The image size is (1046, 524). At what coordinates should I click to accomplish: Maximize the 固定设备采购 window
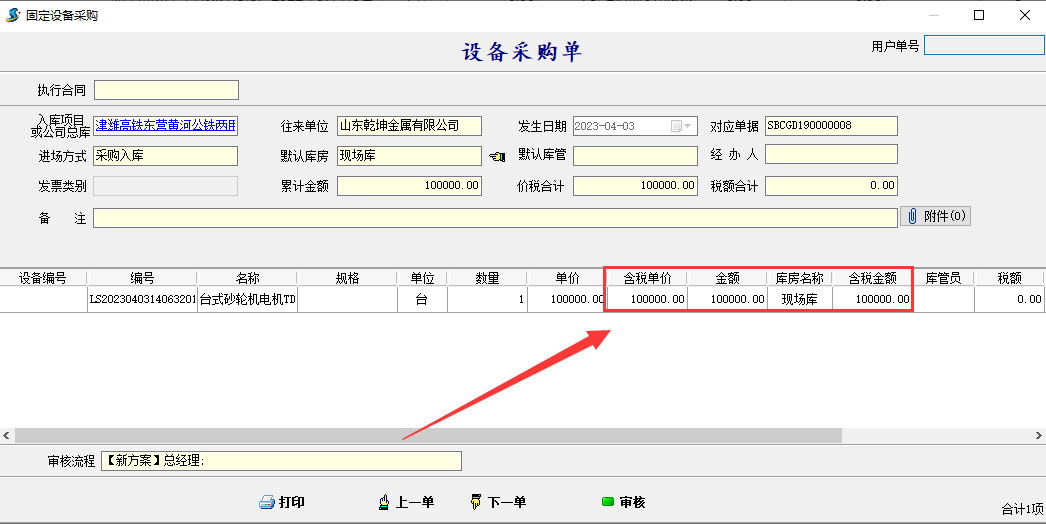tap(979, 15)
